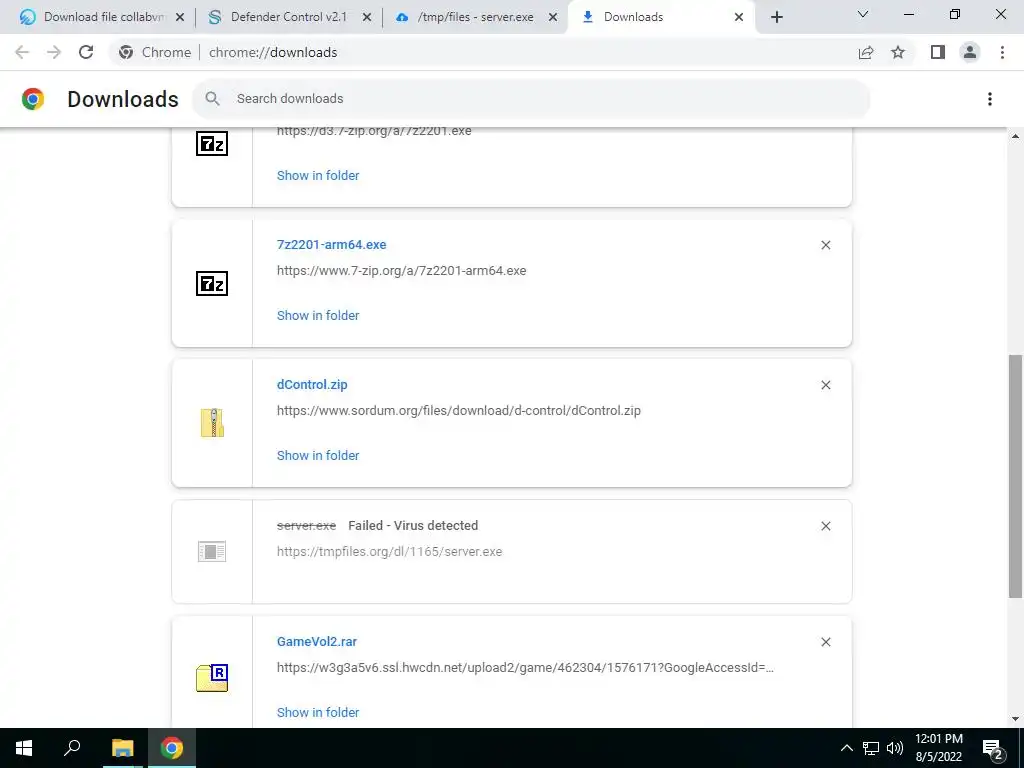Close the /tmp/files - server.exe tab
1024x768 pixels.
point(552,17)
